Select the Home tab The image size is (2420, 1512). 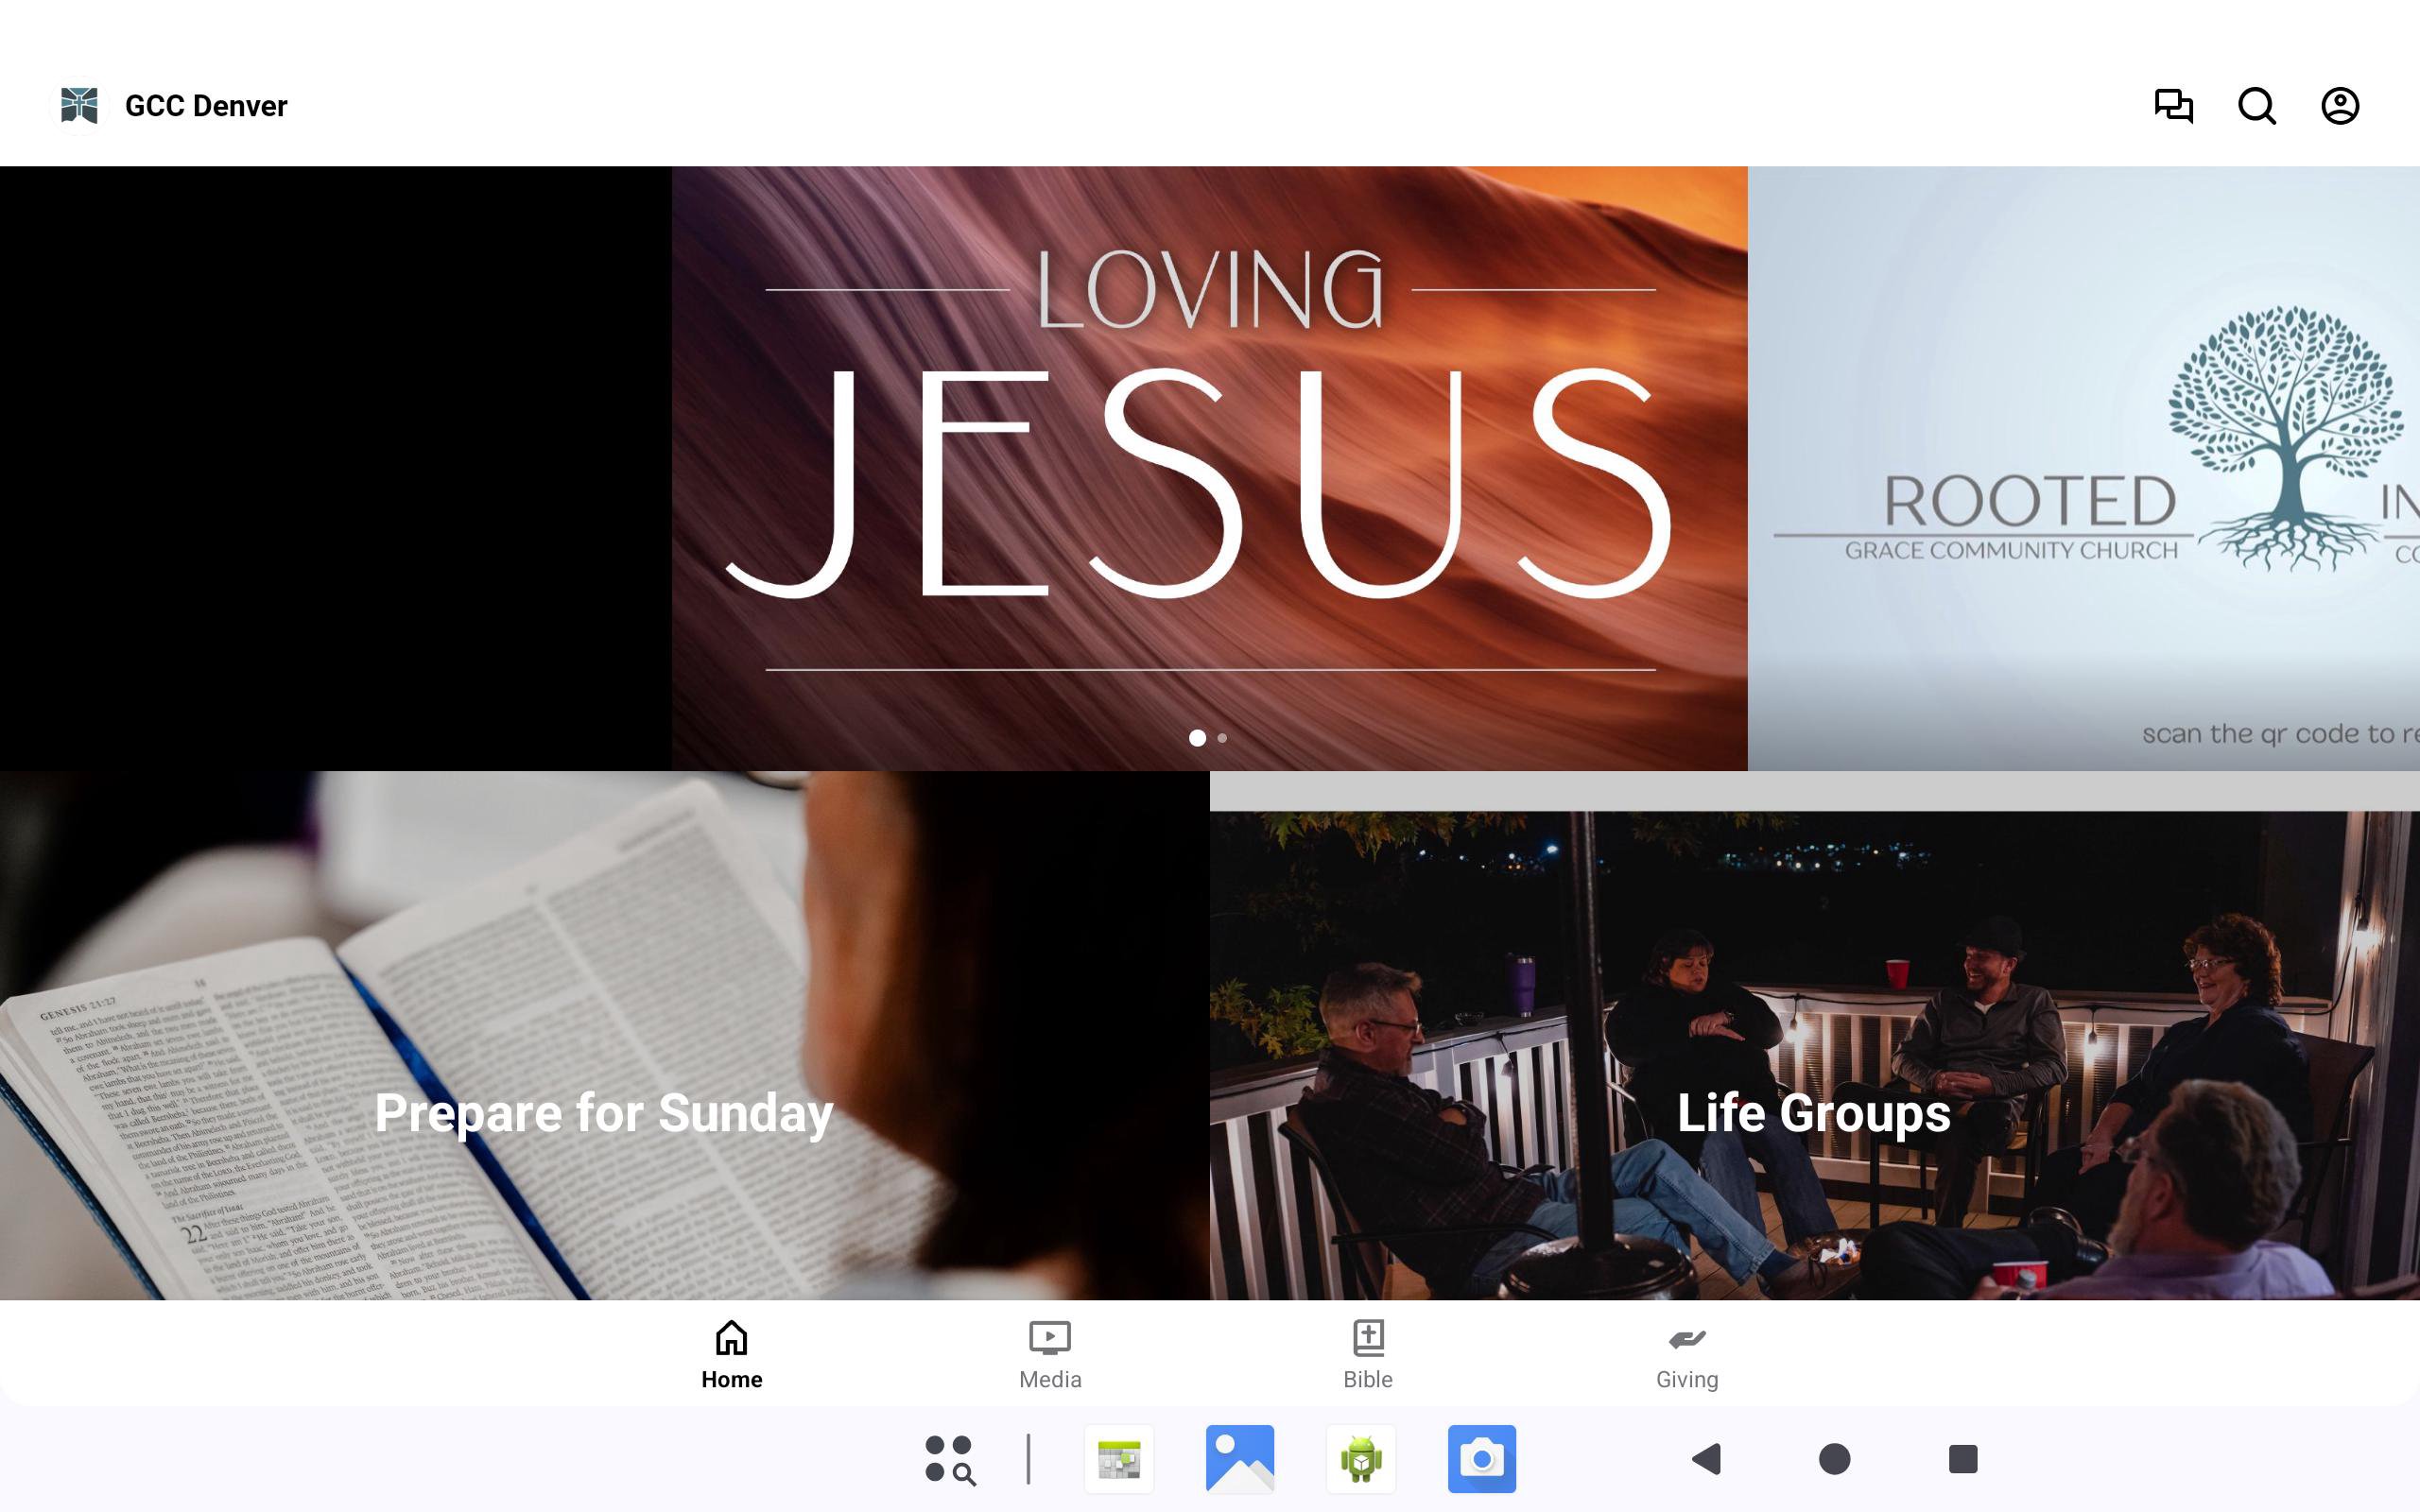[731, 1355]
